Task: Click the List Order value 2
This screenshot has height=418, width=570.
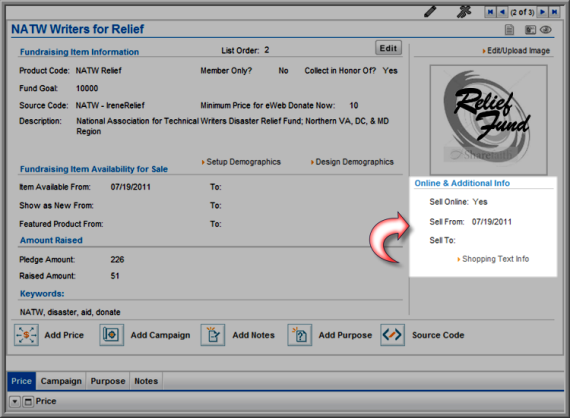Action: (266, 50)
